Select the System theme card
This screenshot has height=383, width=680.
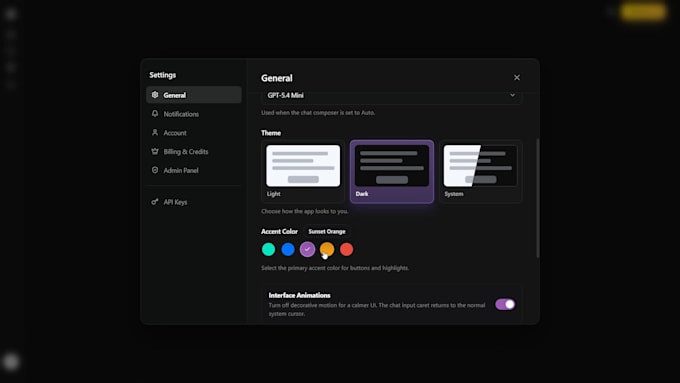pos(481,171)
